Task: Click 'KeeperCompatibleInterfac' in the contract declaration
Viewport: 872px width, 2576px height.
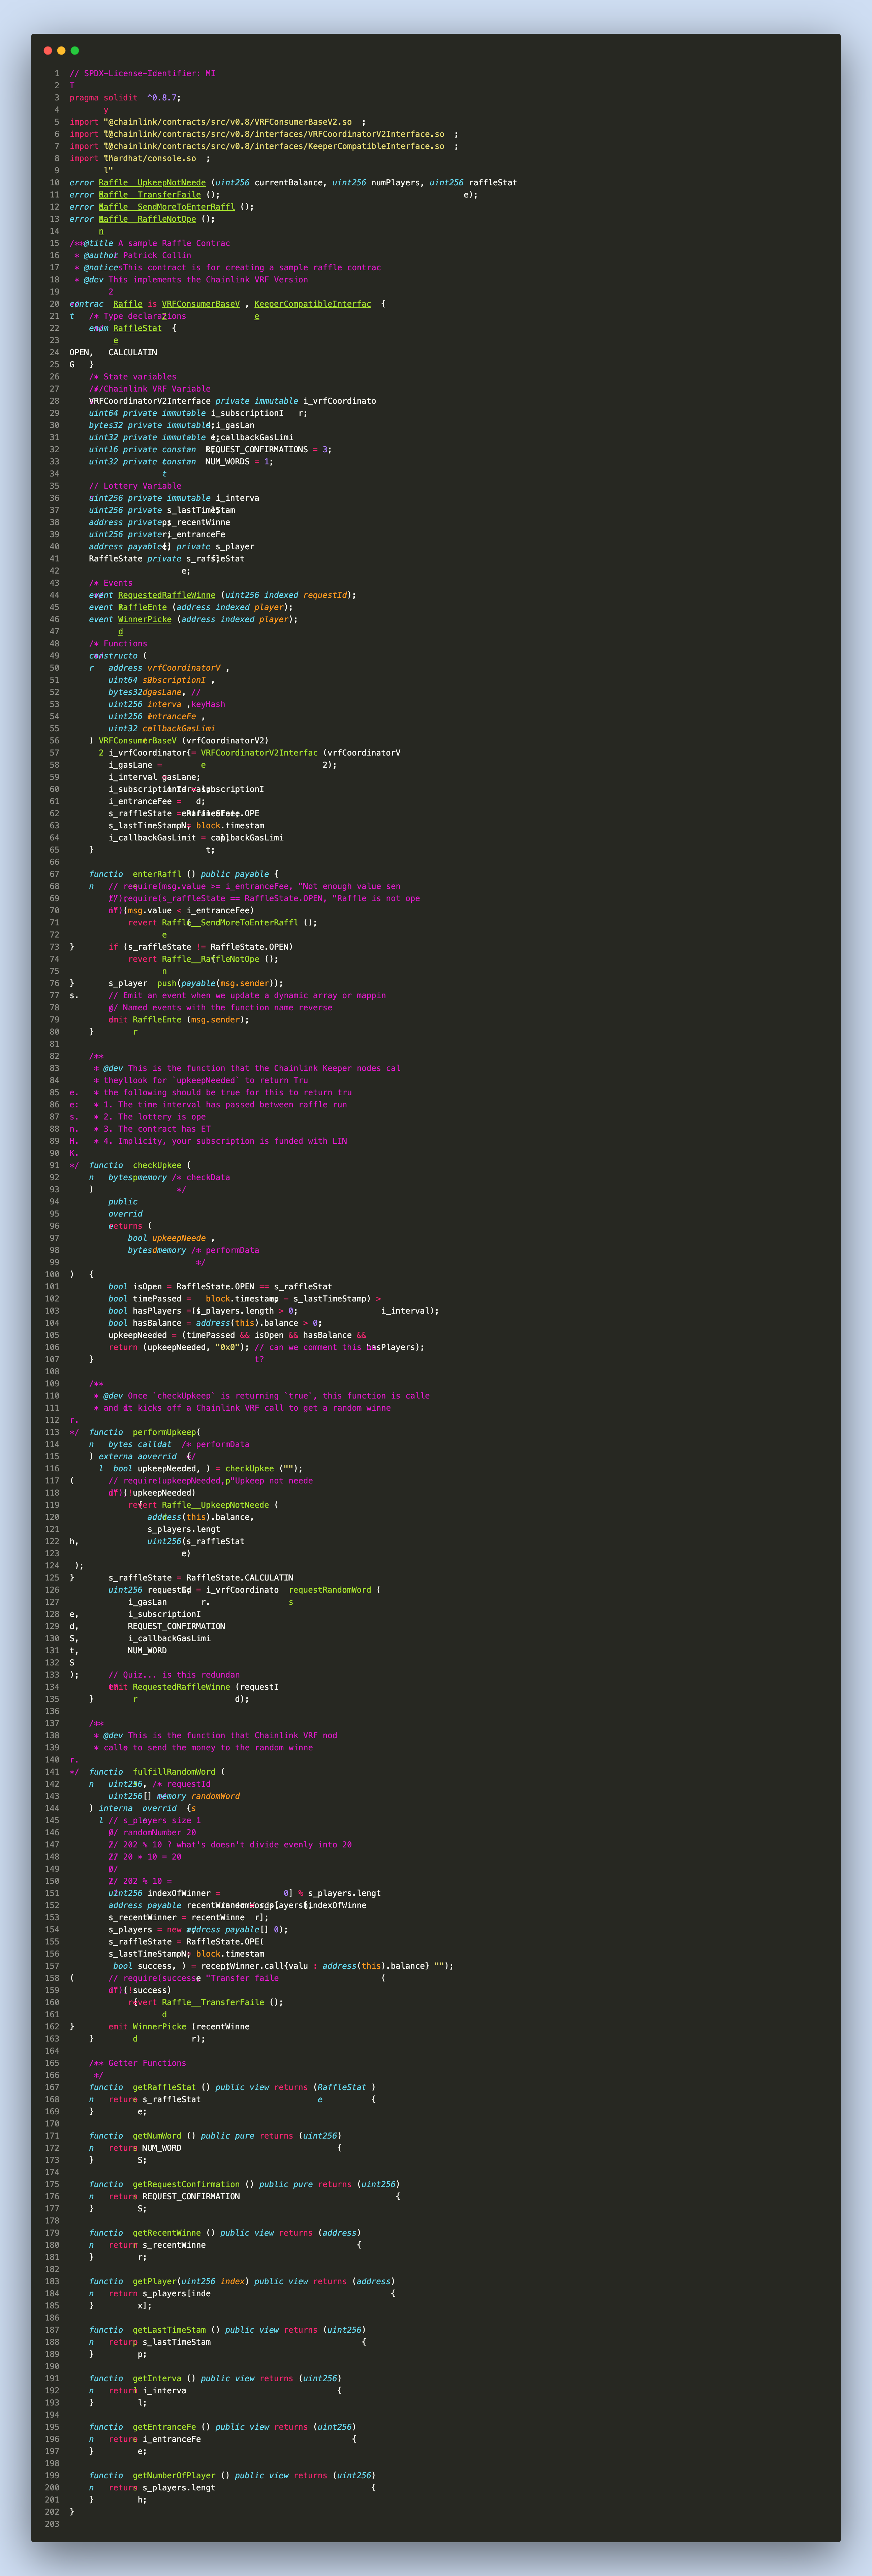Action: coord(313,304)
